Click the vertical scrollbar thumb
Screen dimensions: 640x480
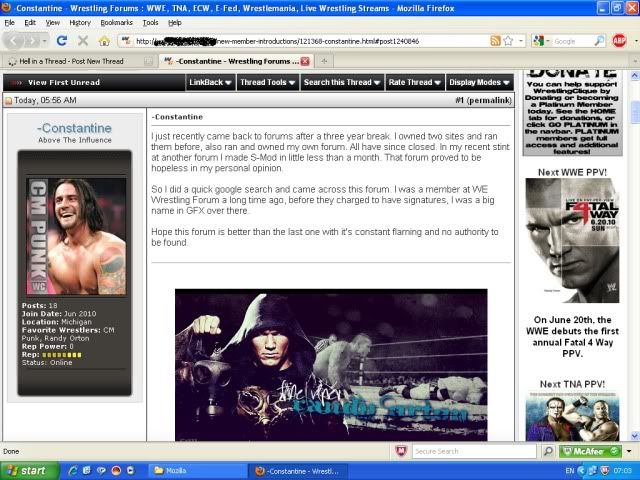pos(635,111)
